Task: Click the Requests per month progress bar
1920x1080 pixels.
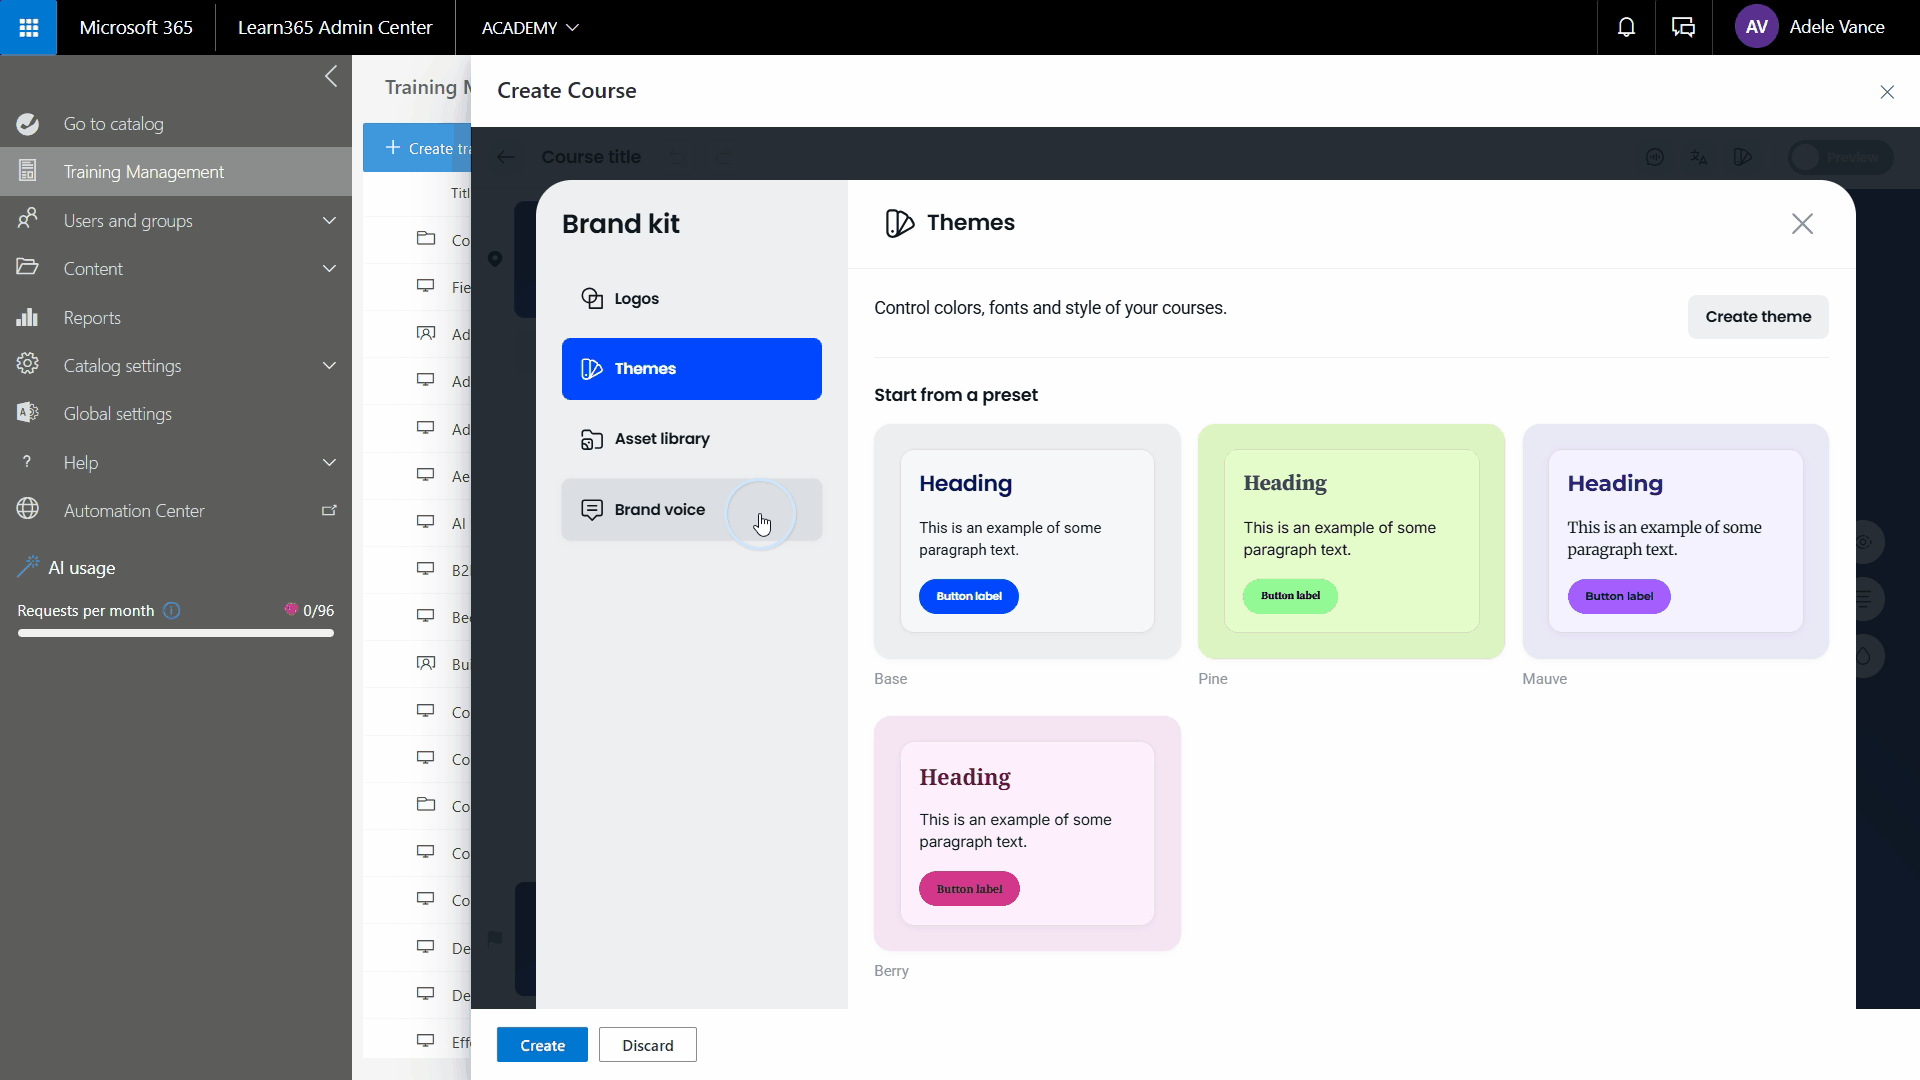Action: click(176, 633)
